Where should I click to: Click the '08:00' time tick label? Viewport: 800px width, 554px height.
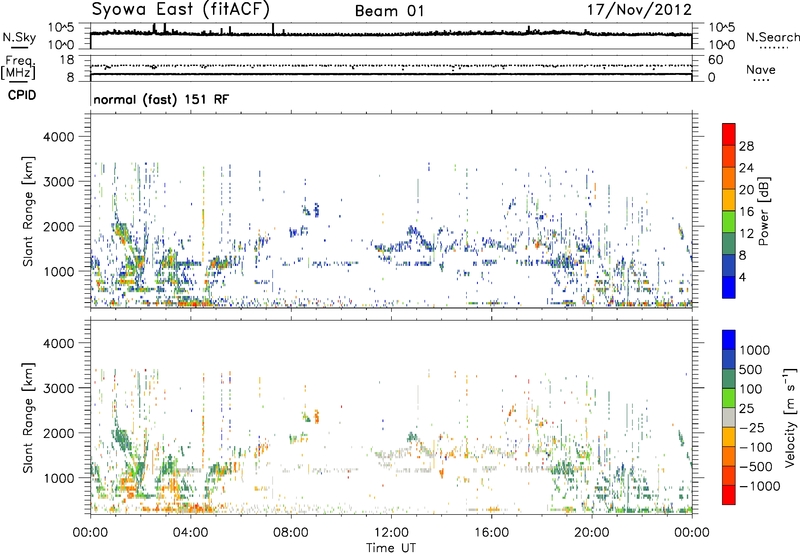point(291,533)
